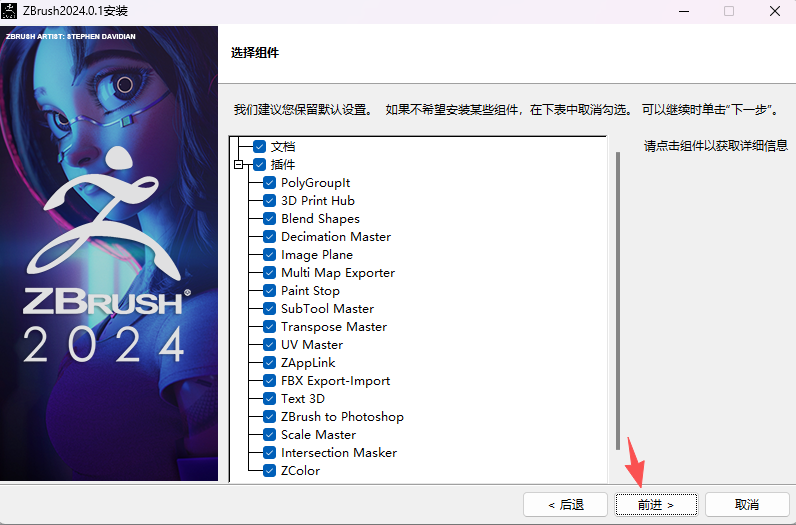Toggle the 3D Print Hub checkbox
The width and height of the screenshot is (796, 525).
tap(270, 201)
